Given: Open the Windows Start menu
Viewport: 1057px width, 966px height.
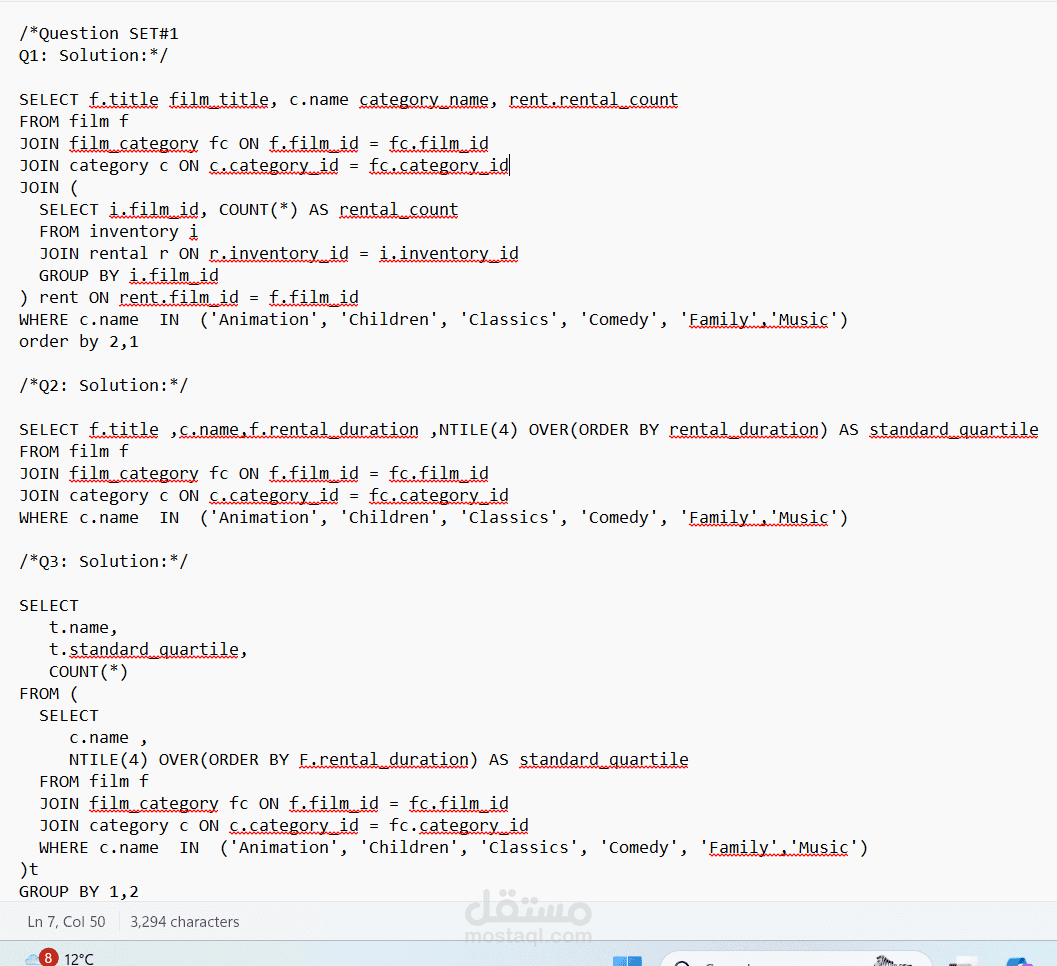Looking at the screenshot, I should click(627, 961).
